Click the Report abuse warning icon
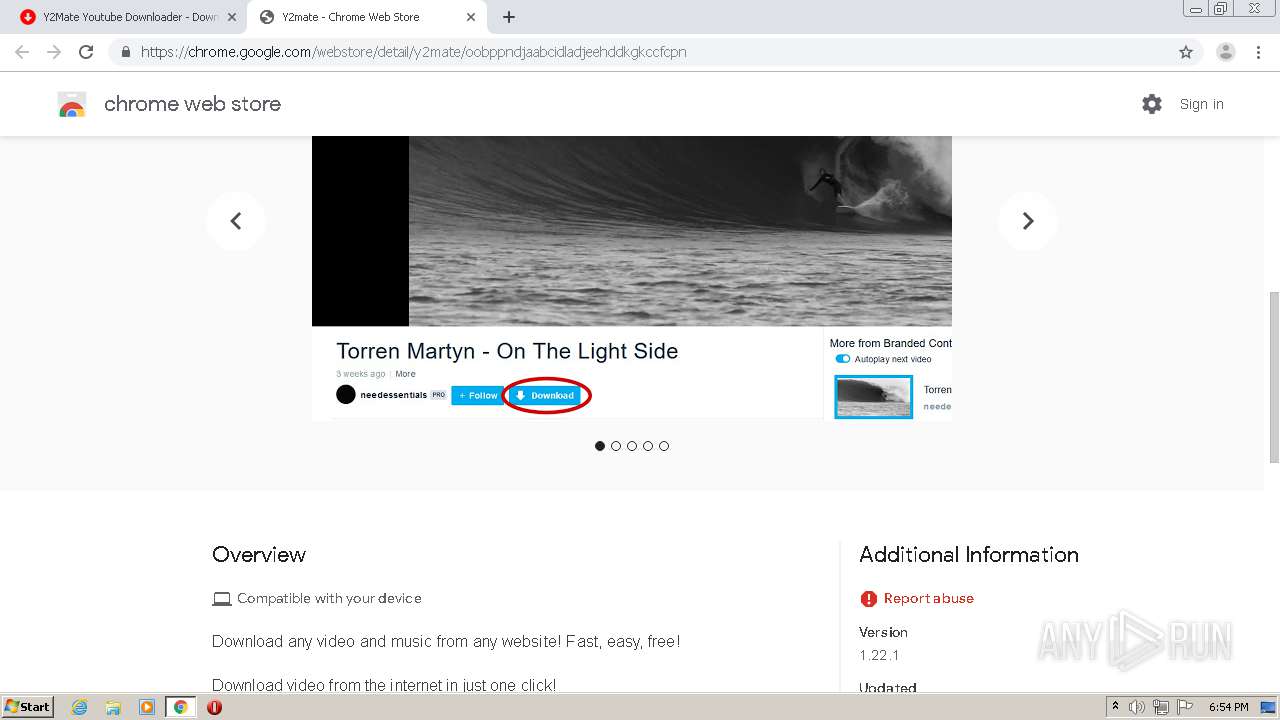The width and height of the screenshot is (1280, 720). coord(868,599)
